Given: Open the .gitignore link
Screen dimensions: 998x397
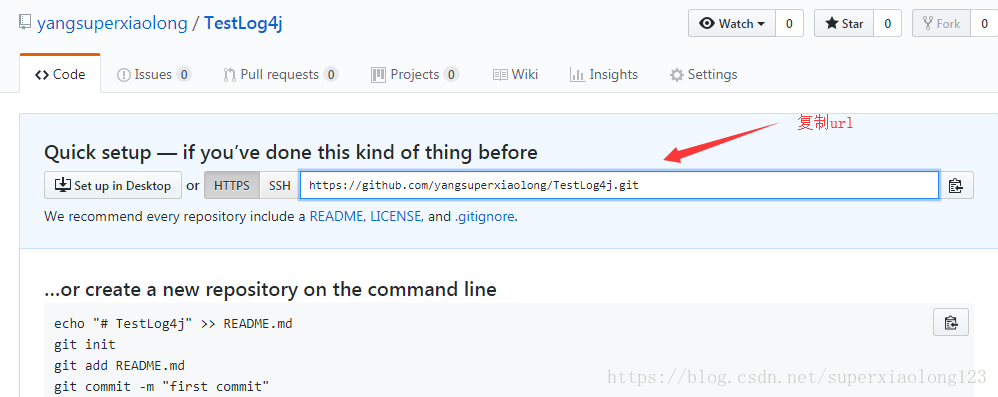Looking at the screenshot, I should click(484, 216).
